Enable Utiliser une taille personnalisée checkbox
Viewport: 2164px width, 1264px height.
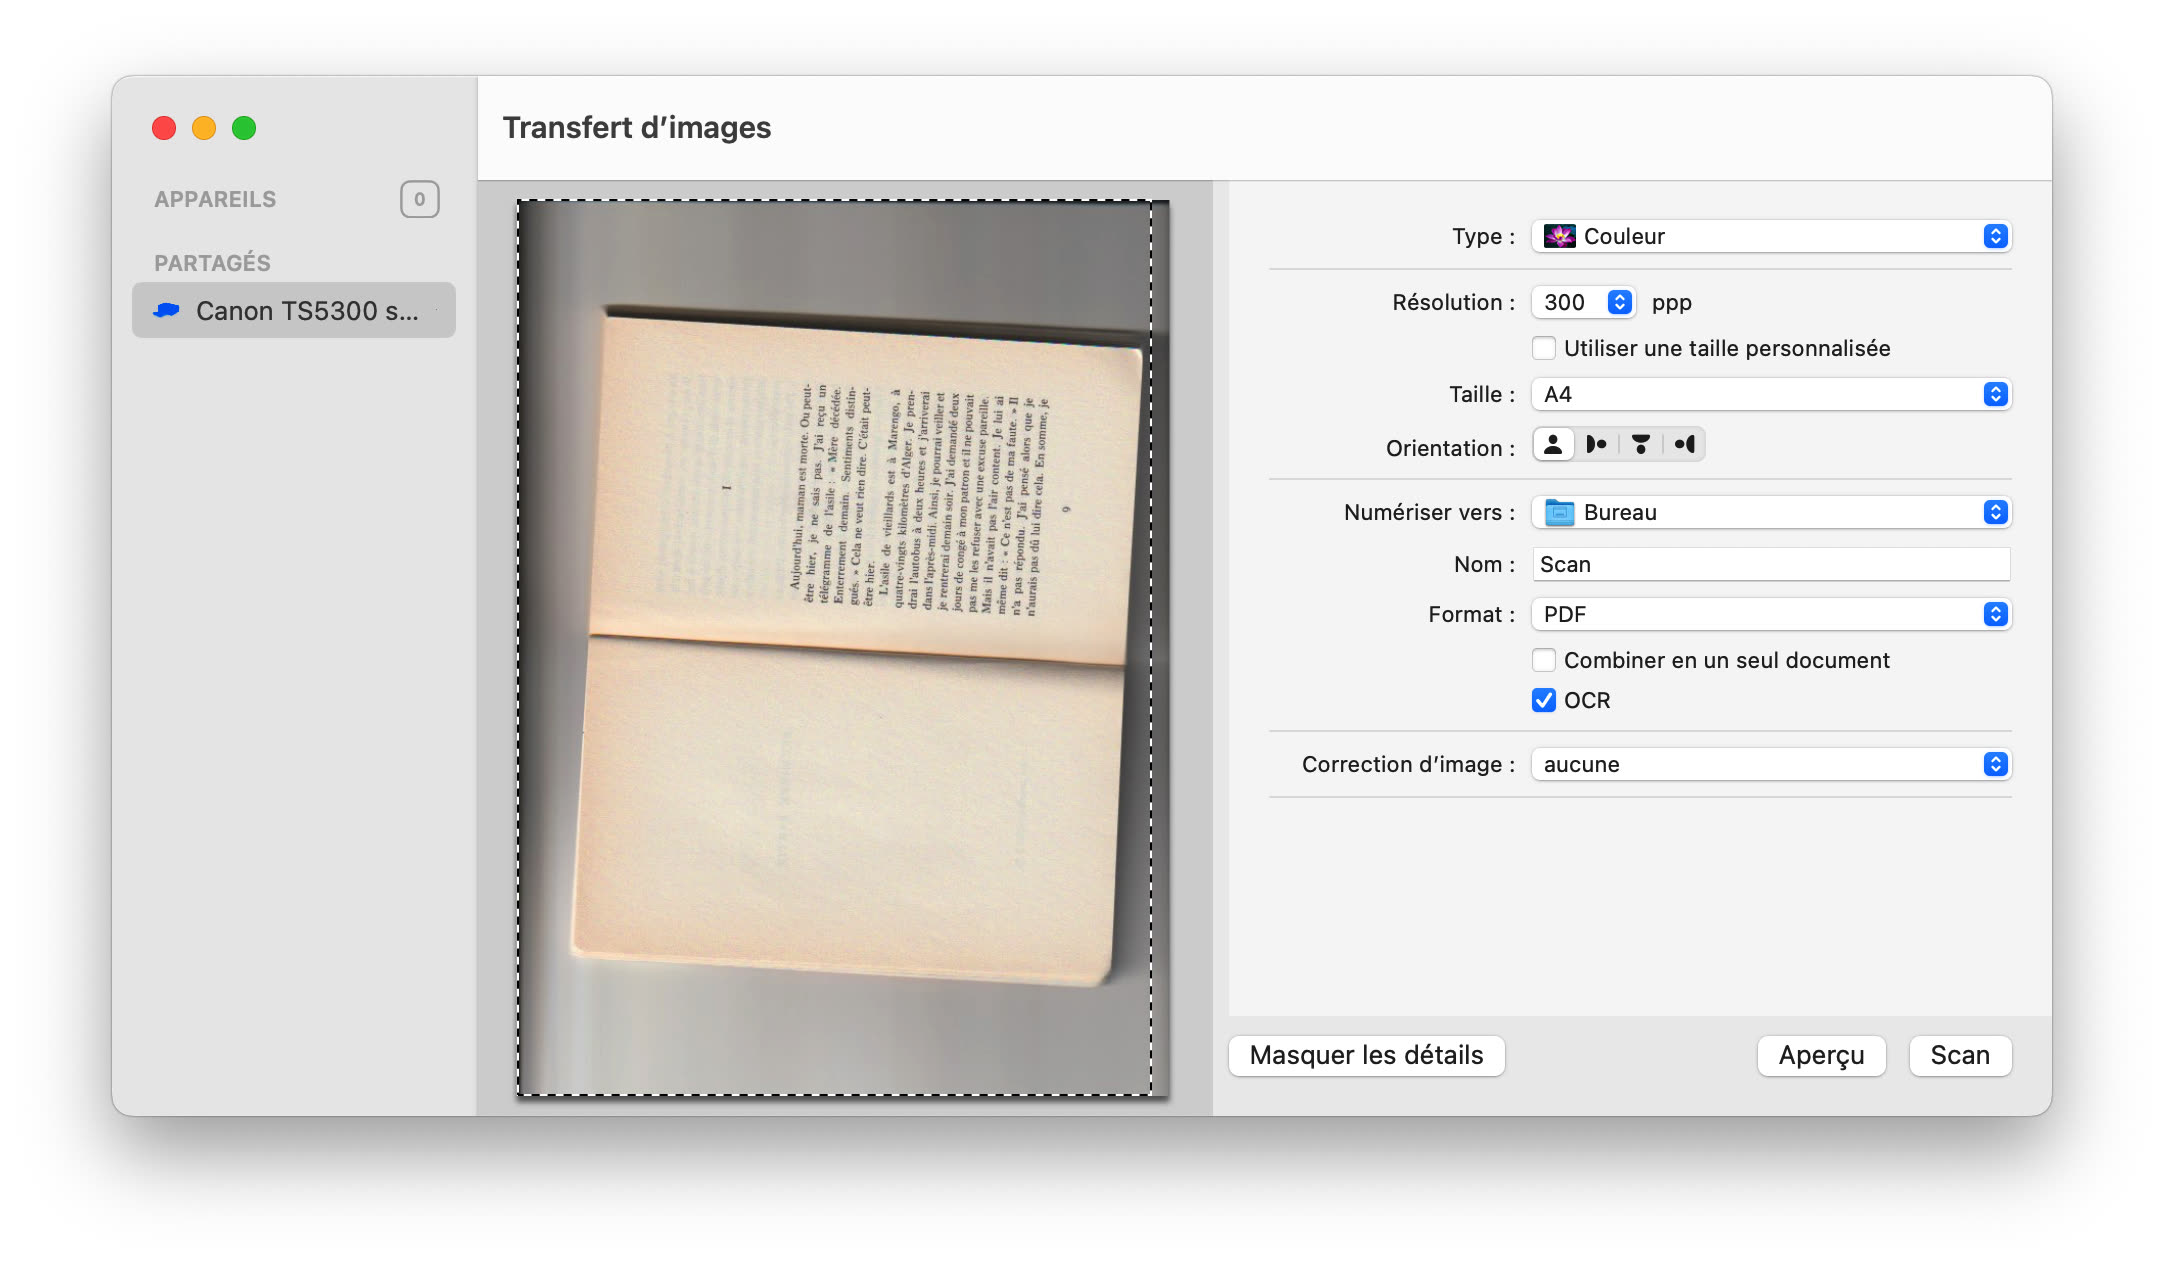1544,348
